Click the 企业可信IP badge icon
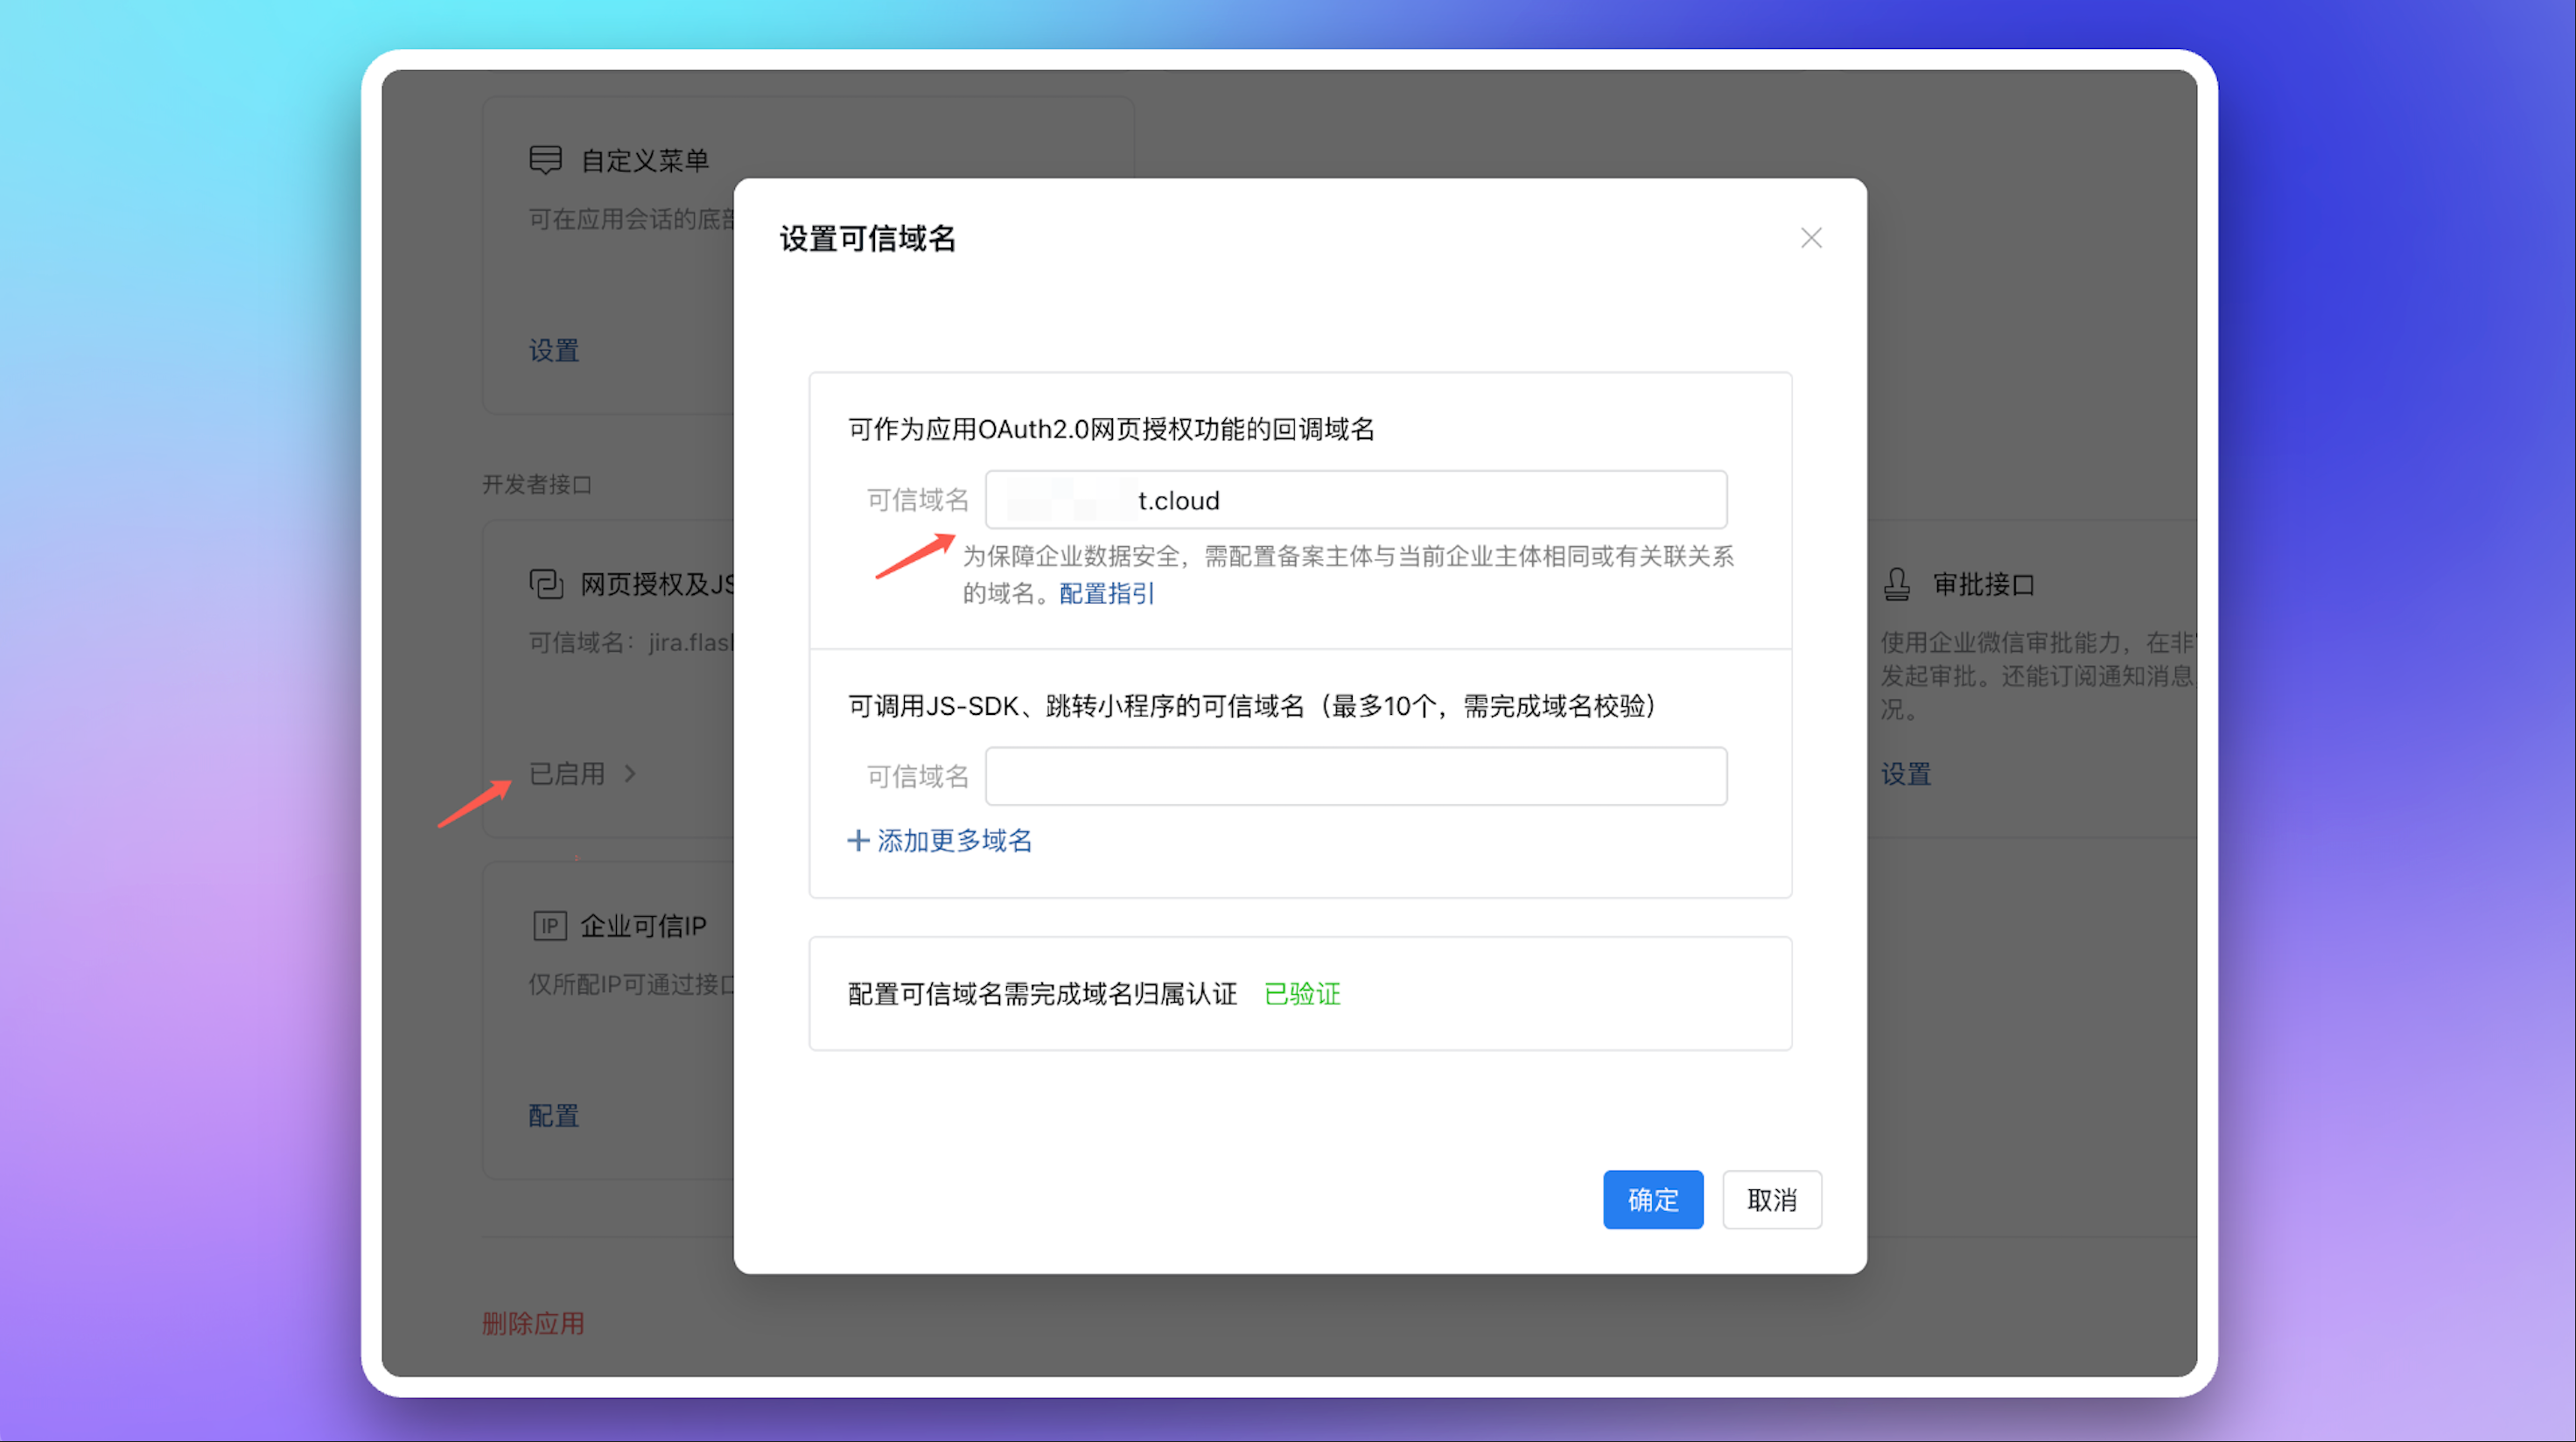The width and height of the screenshot is (2576, 1442). [x=549, y=925]
